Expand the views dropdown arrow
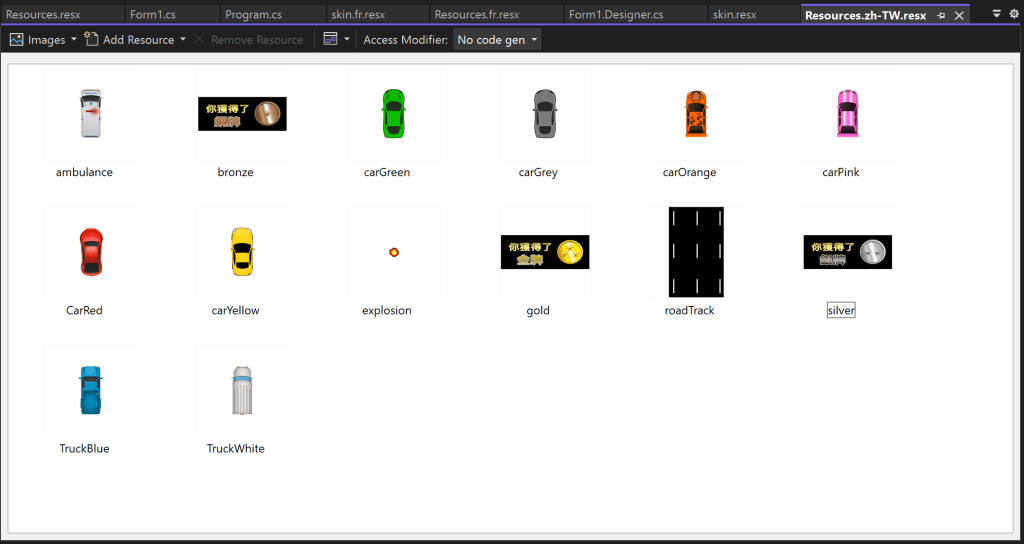Image resolution: width=1024 pixels, height=544 pixels. click(347, 40)
